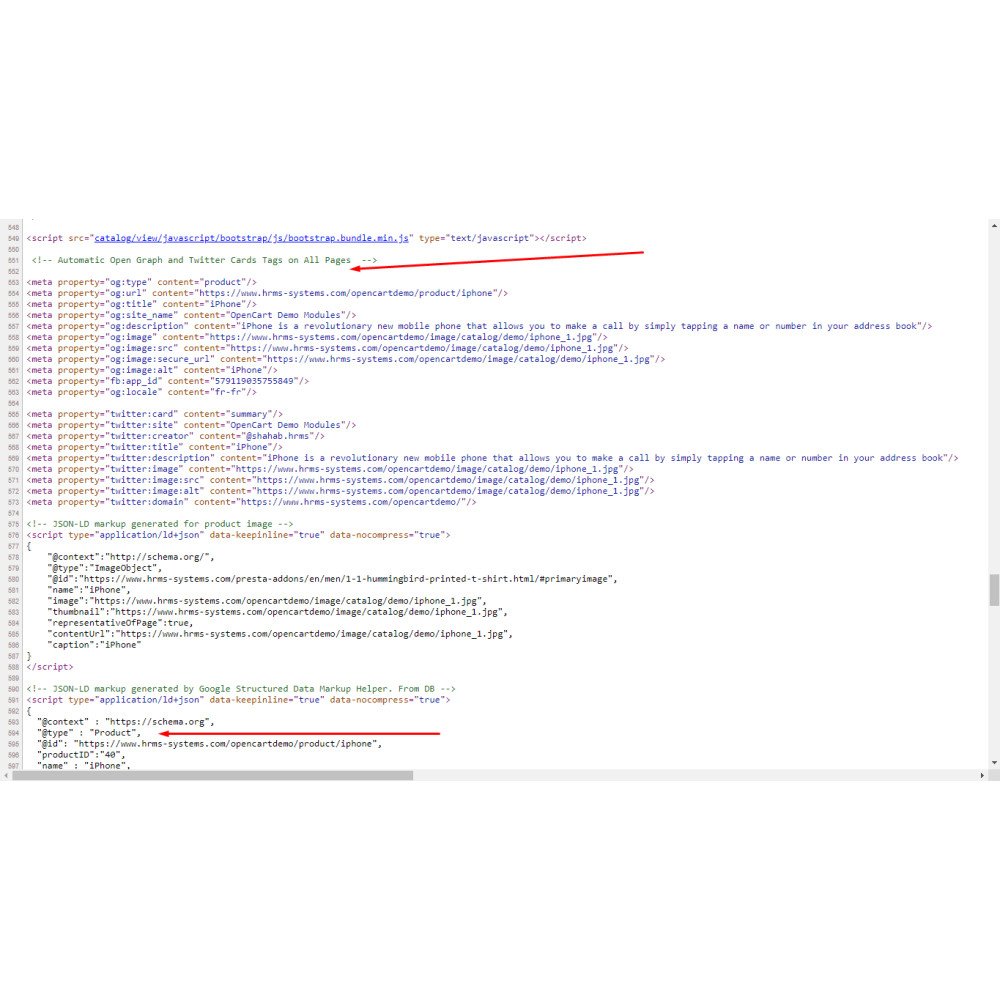Click the vertical scroll down arrow

tap(994, 763)
